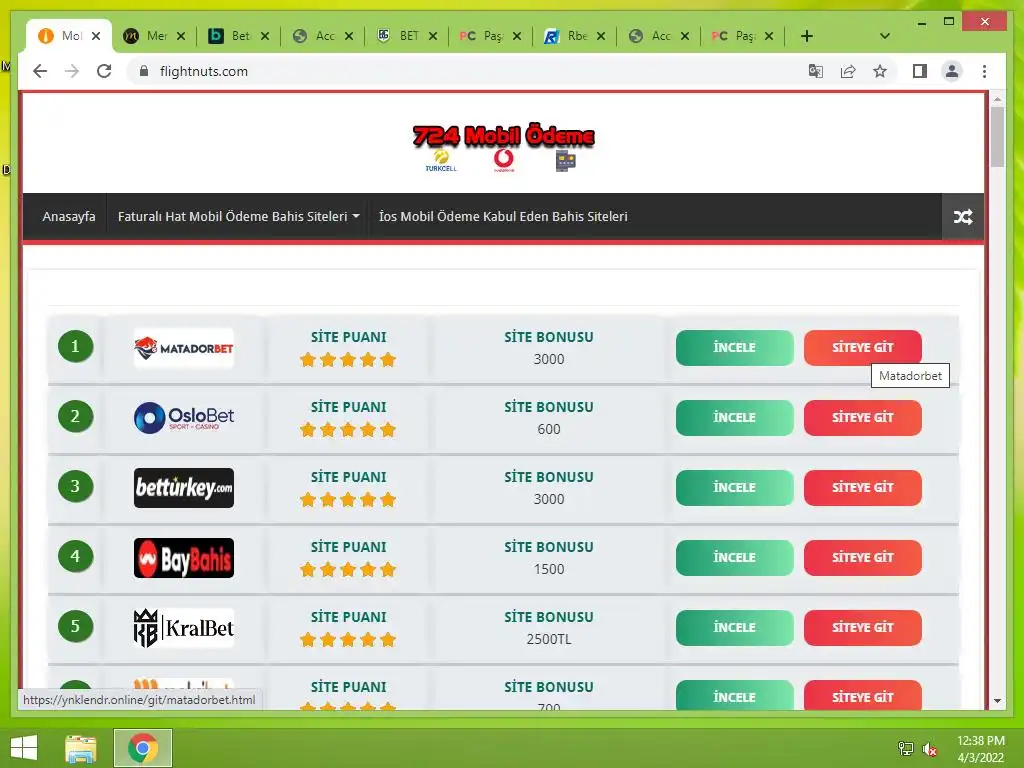Click the scrollbar up arrow
Image resolution: width=1024 pixels, height=768 pixels.
click(x=997, y=99)
